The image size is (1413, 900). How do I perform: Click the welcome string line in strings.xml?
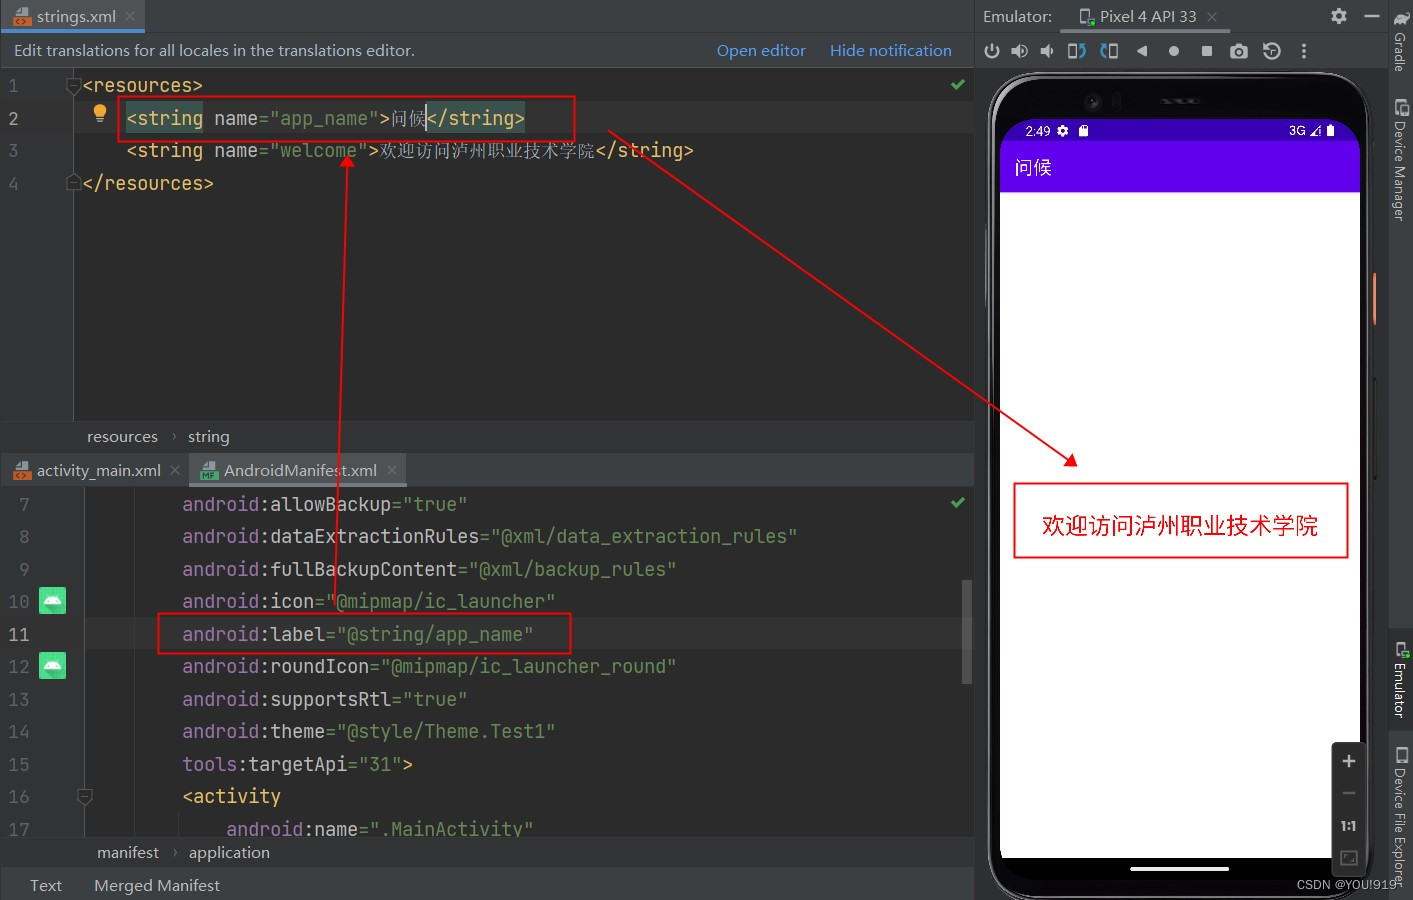[410, 150]
